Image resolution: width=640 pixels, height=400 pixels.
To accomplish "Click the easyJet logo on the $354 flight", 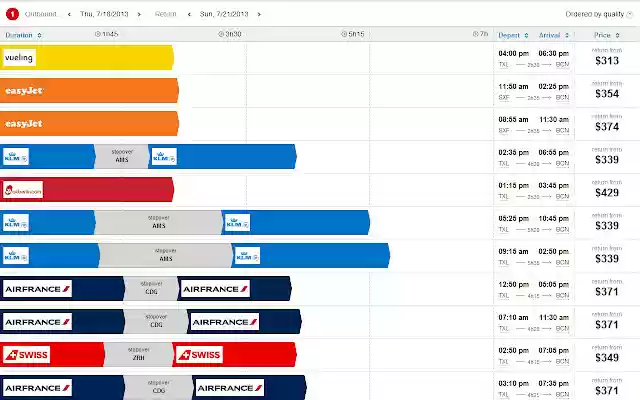I will tap(24, 91).
